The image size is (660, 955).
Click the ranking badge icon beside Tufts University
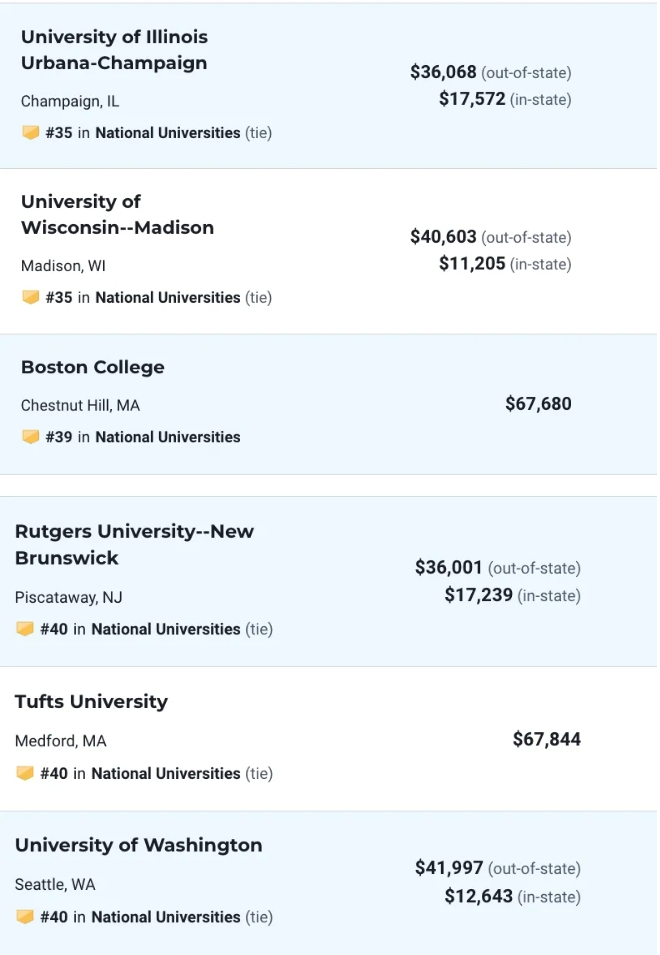[x=24, y=773]
